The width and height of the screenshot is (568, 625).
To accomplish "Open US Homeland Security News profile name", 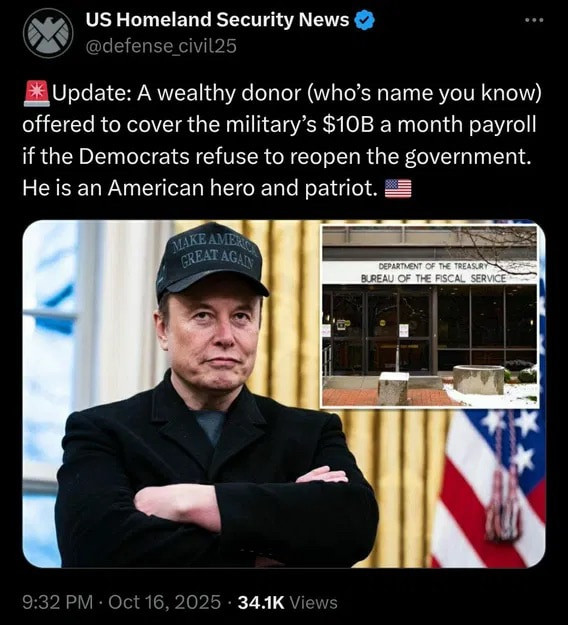I will click(x=217, y=20).
